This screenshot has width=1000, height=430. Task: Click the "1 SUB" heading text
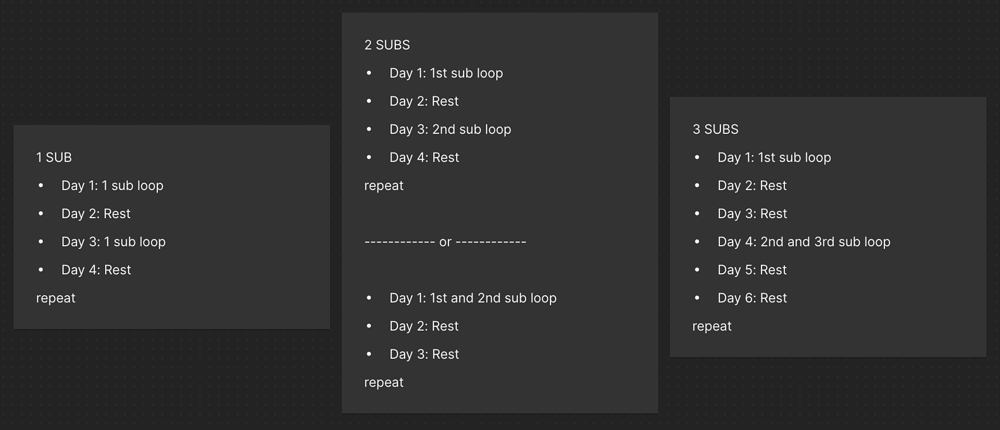pos(54,158)
